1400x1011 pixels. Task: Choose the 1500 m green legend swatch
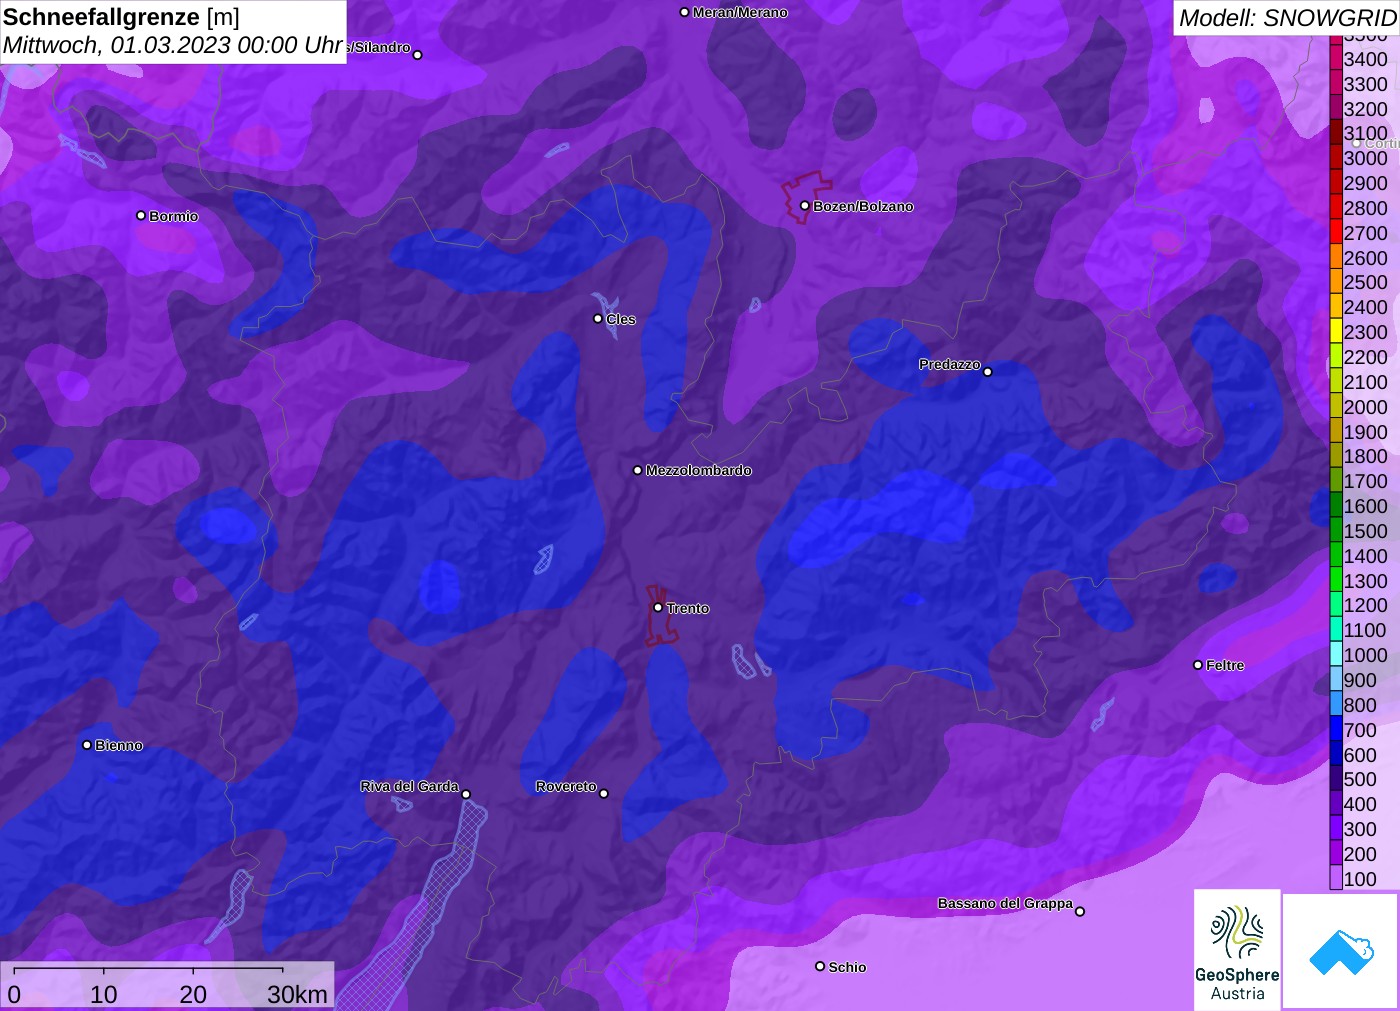(x=1336, y=531)
